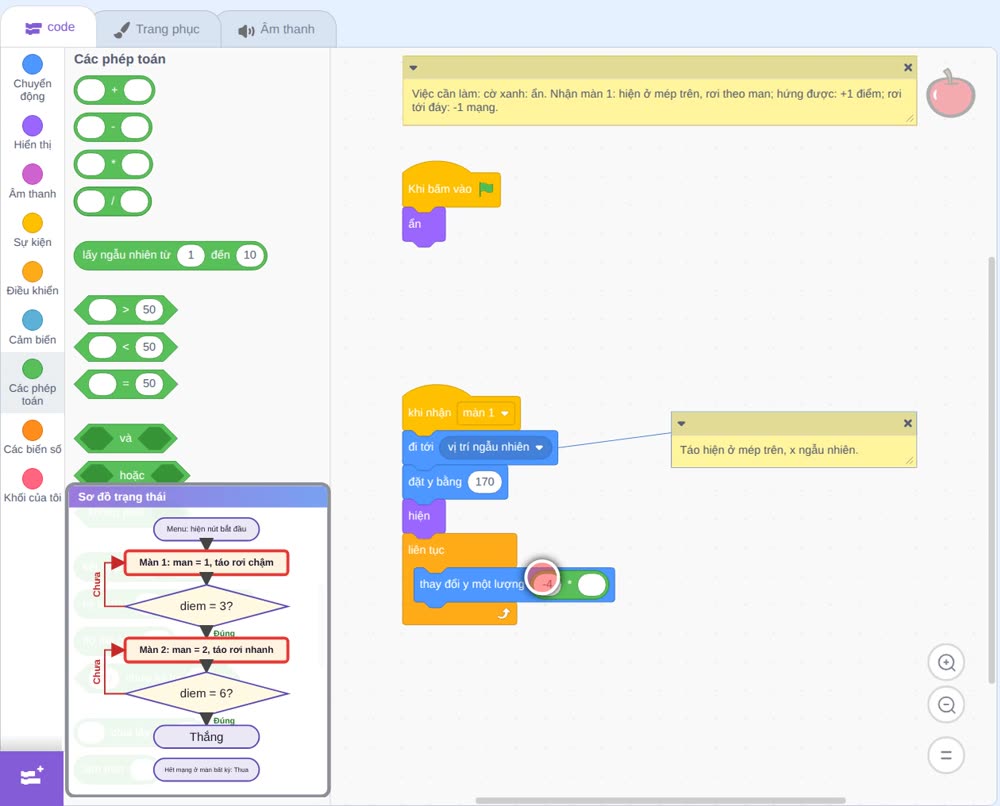Select the equals comparison block
Screen dimensions: 1000x806
126,384
